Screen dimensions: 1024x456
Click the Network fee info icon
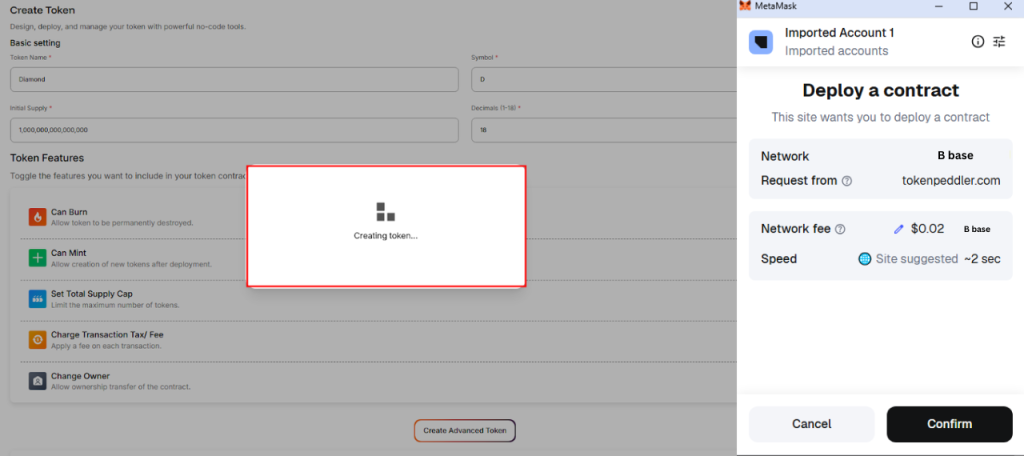(840, 229)
